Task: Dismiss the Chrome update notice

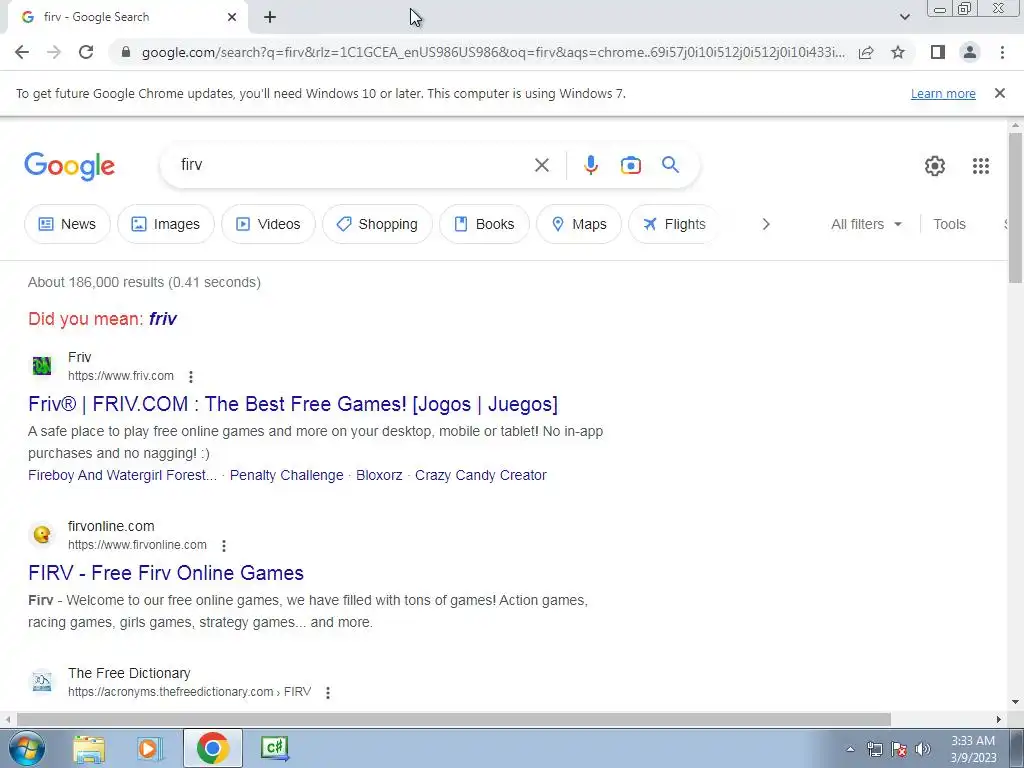Action: click(999, 93)
